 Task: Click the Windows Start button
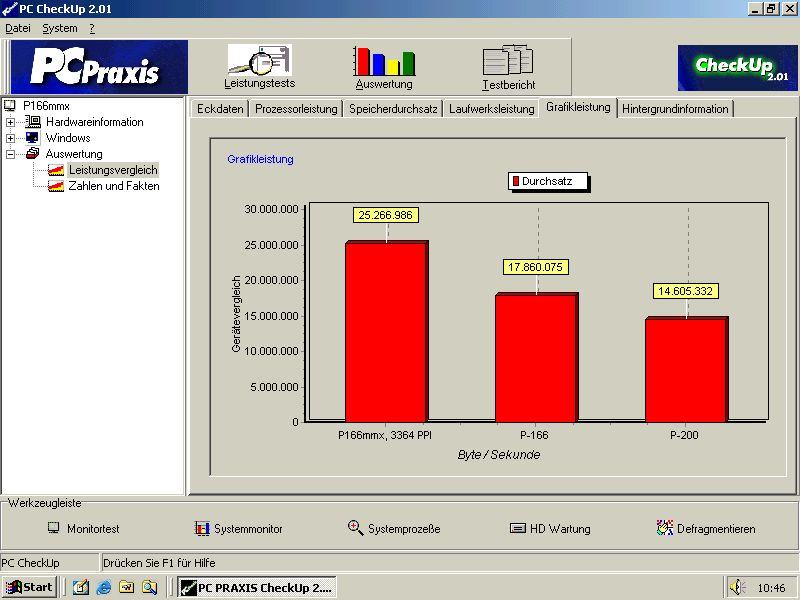point(29,587)
